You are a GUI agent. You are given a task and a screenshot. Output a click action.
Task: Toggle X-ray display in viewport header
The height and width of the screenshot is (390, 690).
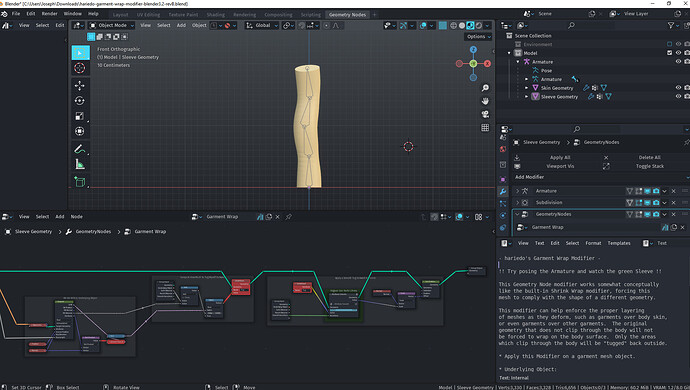[x=443, y=26]
